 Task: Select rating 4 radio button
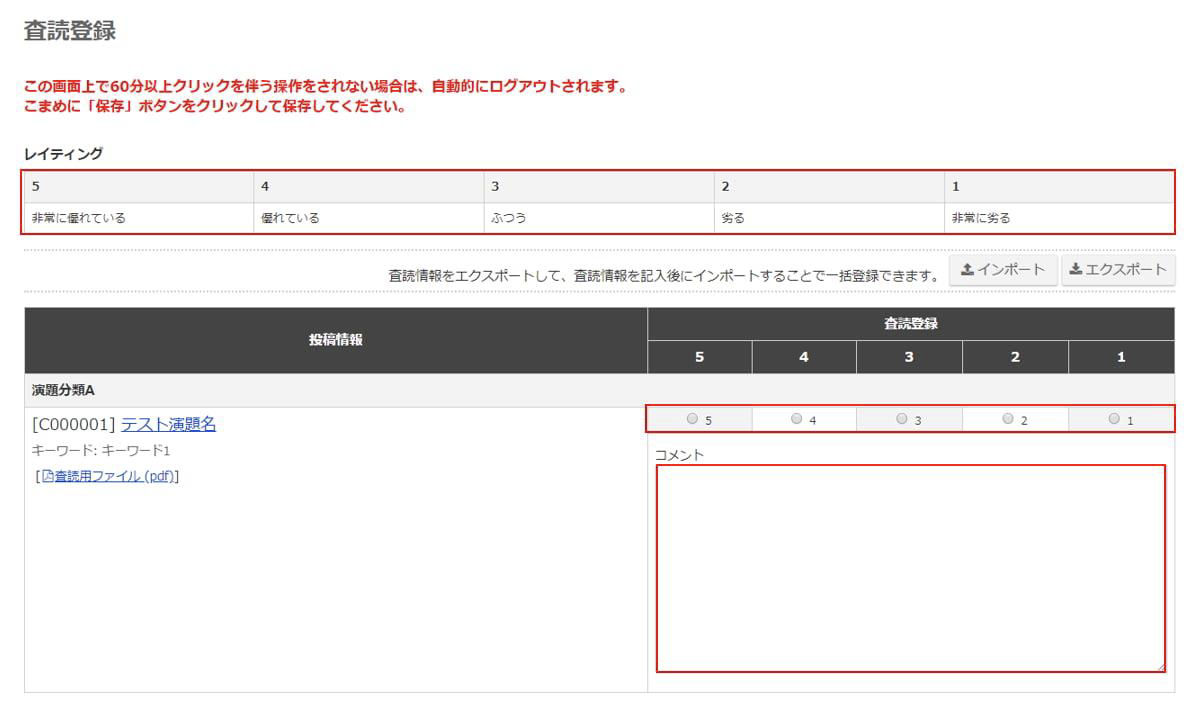[796, 420]
